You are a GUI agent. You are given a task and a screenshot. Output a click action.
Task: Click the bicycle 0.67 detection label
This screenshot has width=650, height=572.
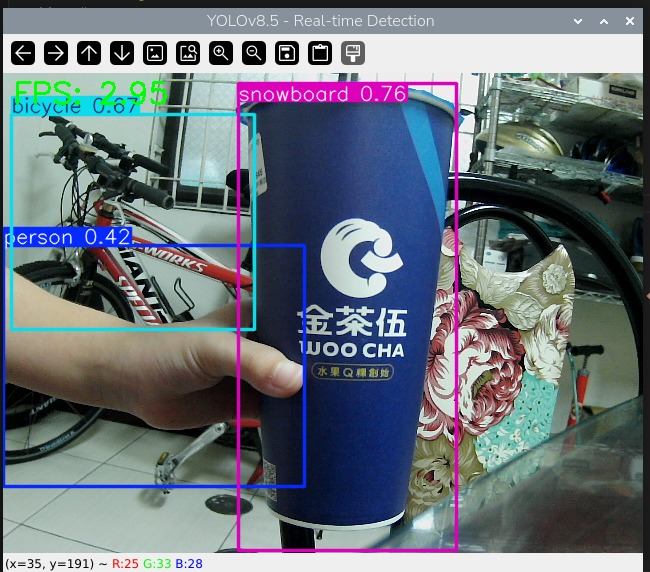75,107
